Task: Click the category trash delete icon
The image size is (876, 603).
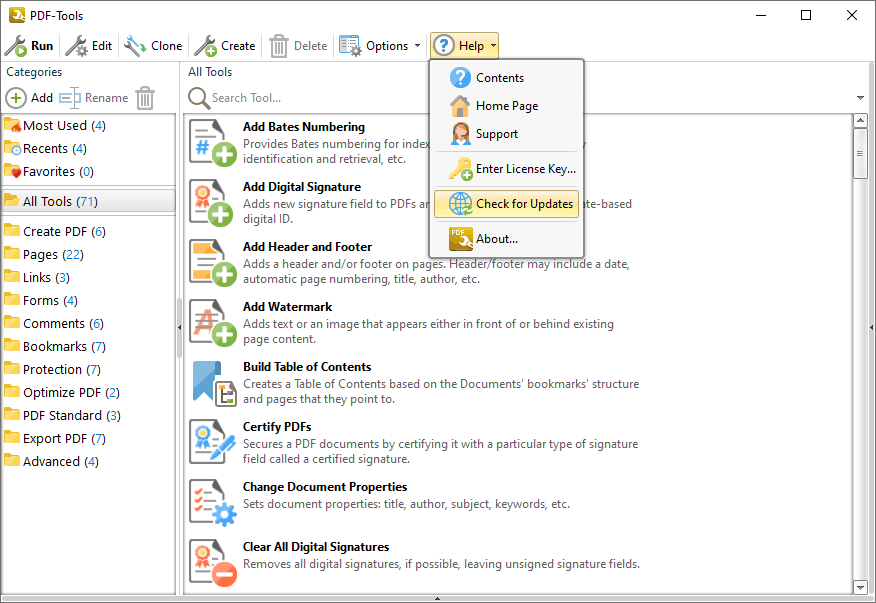Action: pyautogui.click(x=145, y=98)
